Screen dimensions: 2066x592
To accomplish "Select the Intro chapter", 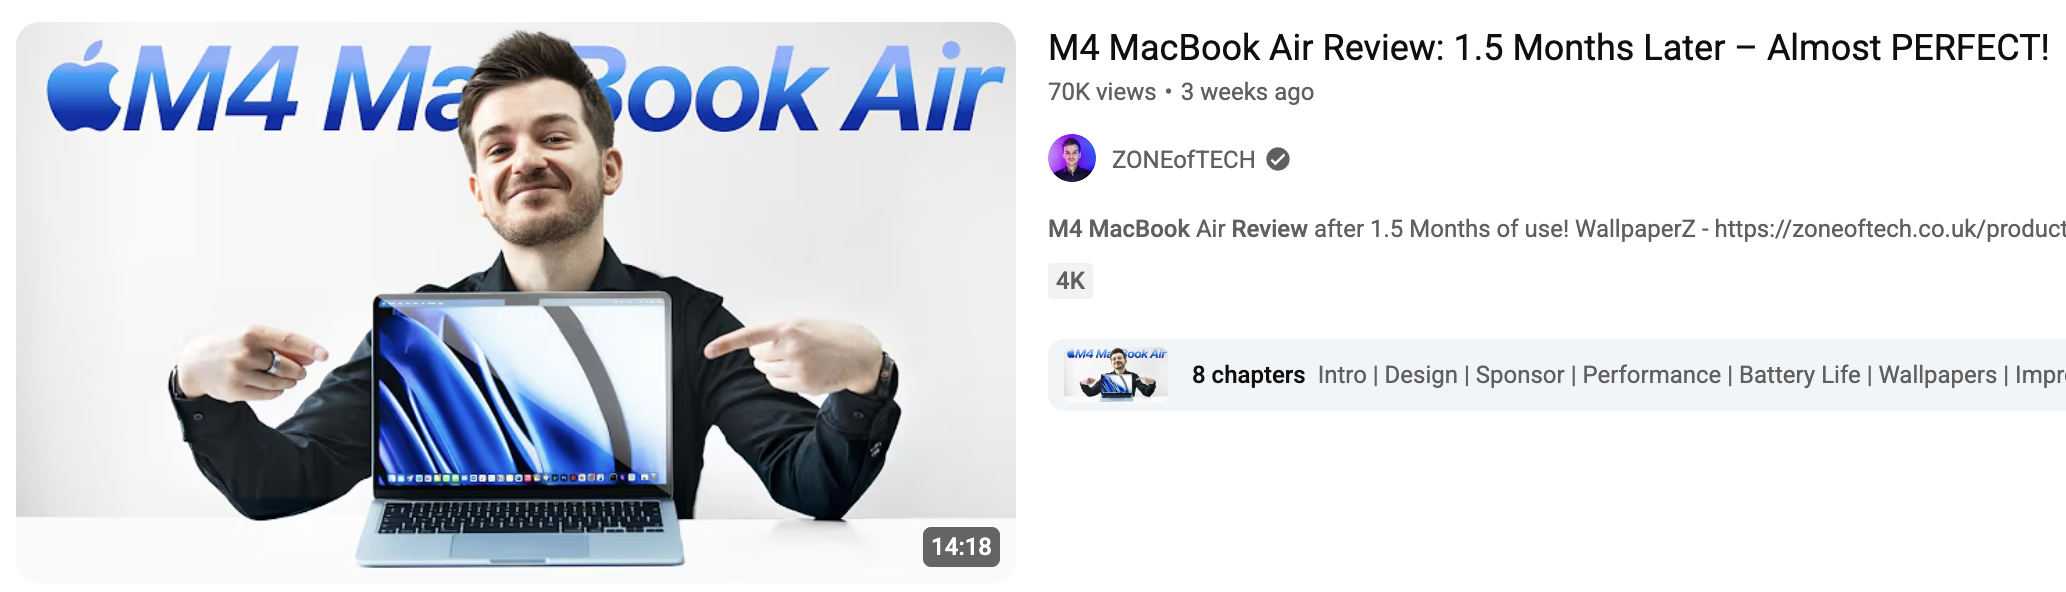I will (1342, 375).
